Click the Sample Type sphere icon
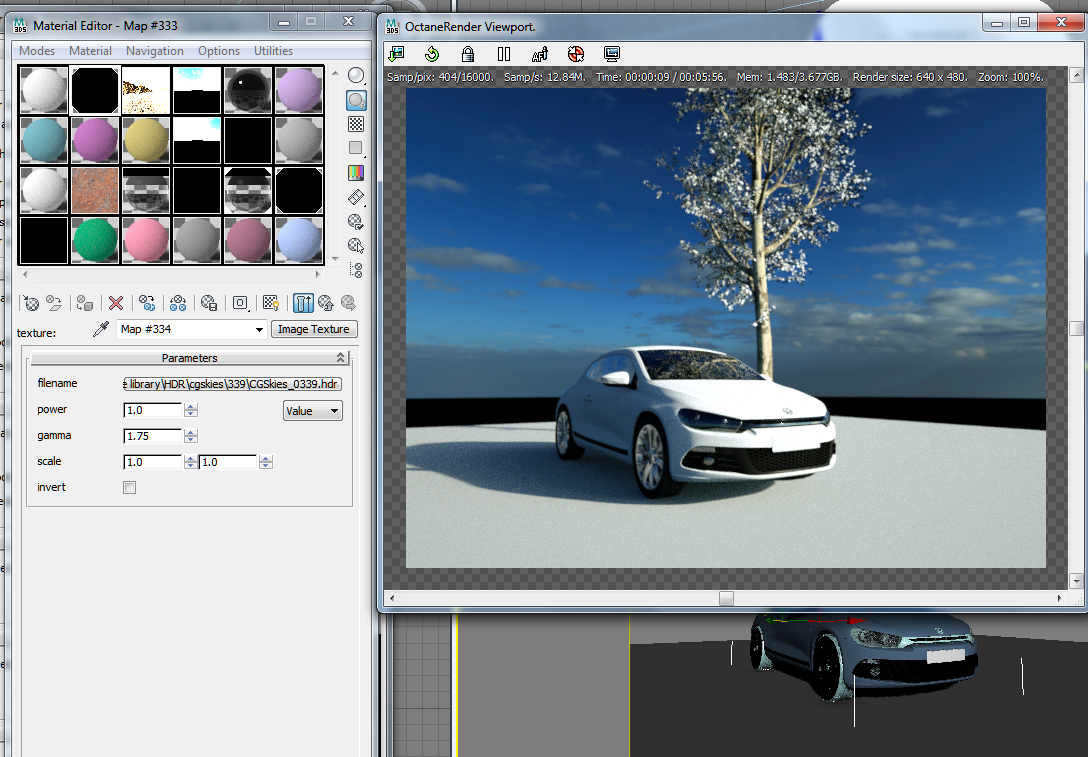 (x=356, y=76)
